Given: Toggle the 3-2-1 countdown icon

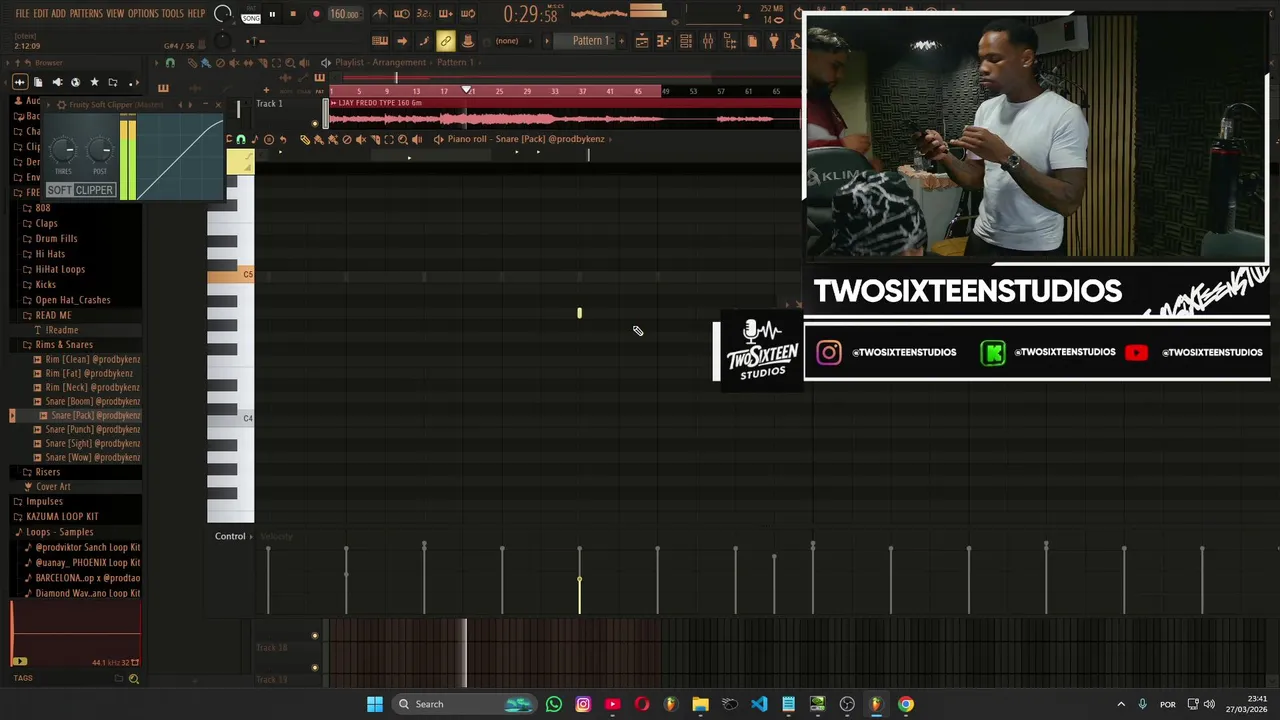Looking at the screenshot, I should click(424, 14).
